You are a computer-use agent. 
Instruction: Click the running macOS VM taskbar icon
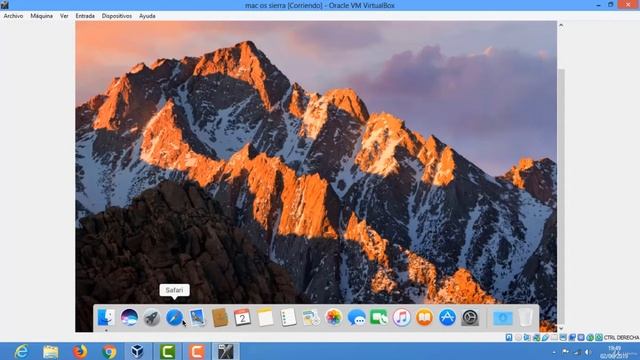pyautogui.click(x=226, y=351)
